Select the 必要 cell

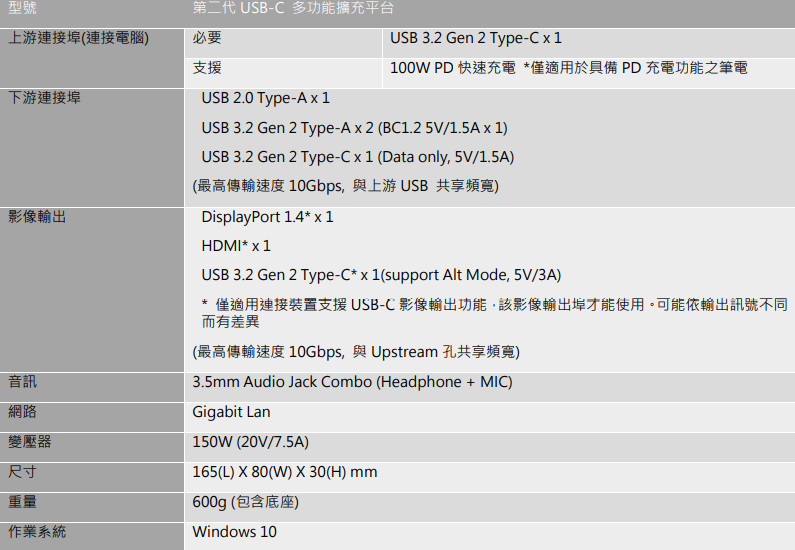pos(207,39)
